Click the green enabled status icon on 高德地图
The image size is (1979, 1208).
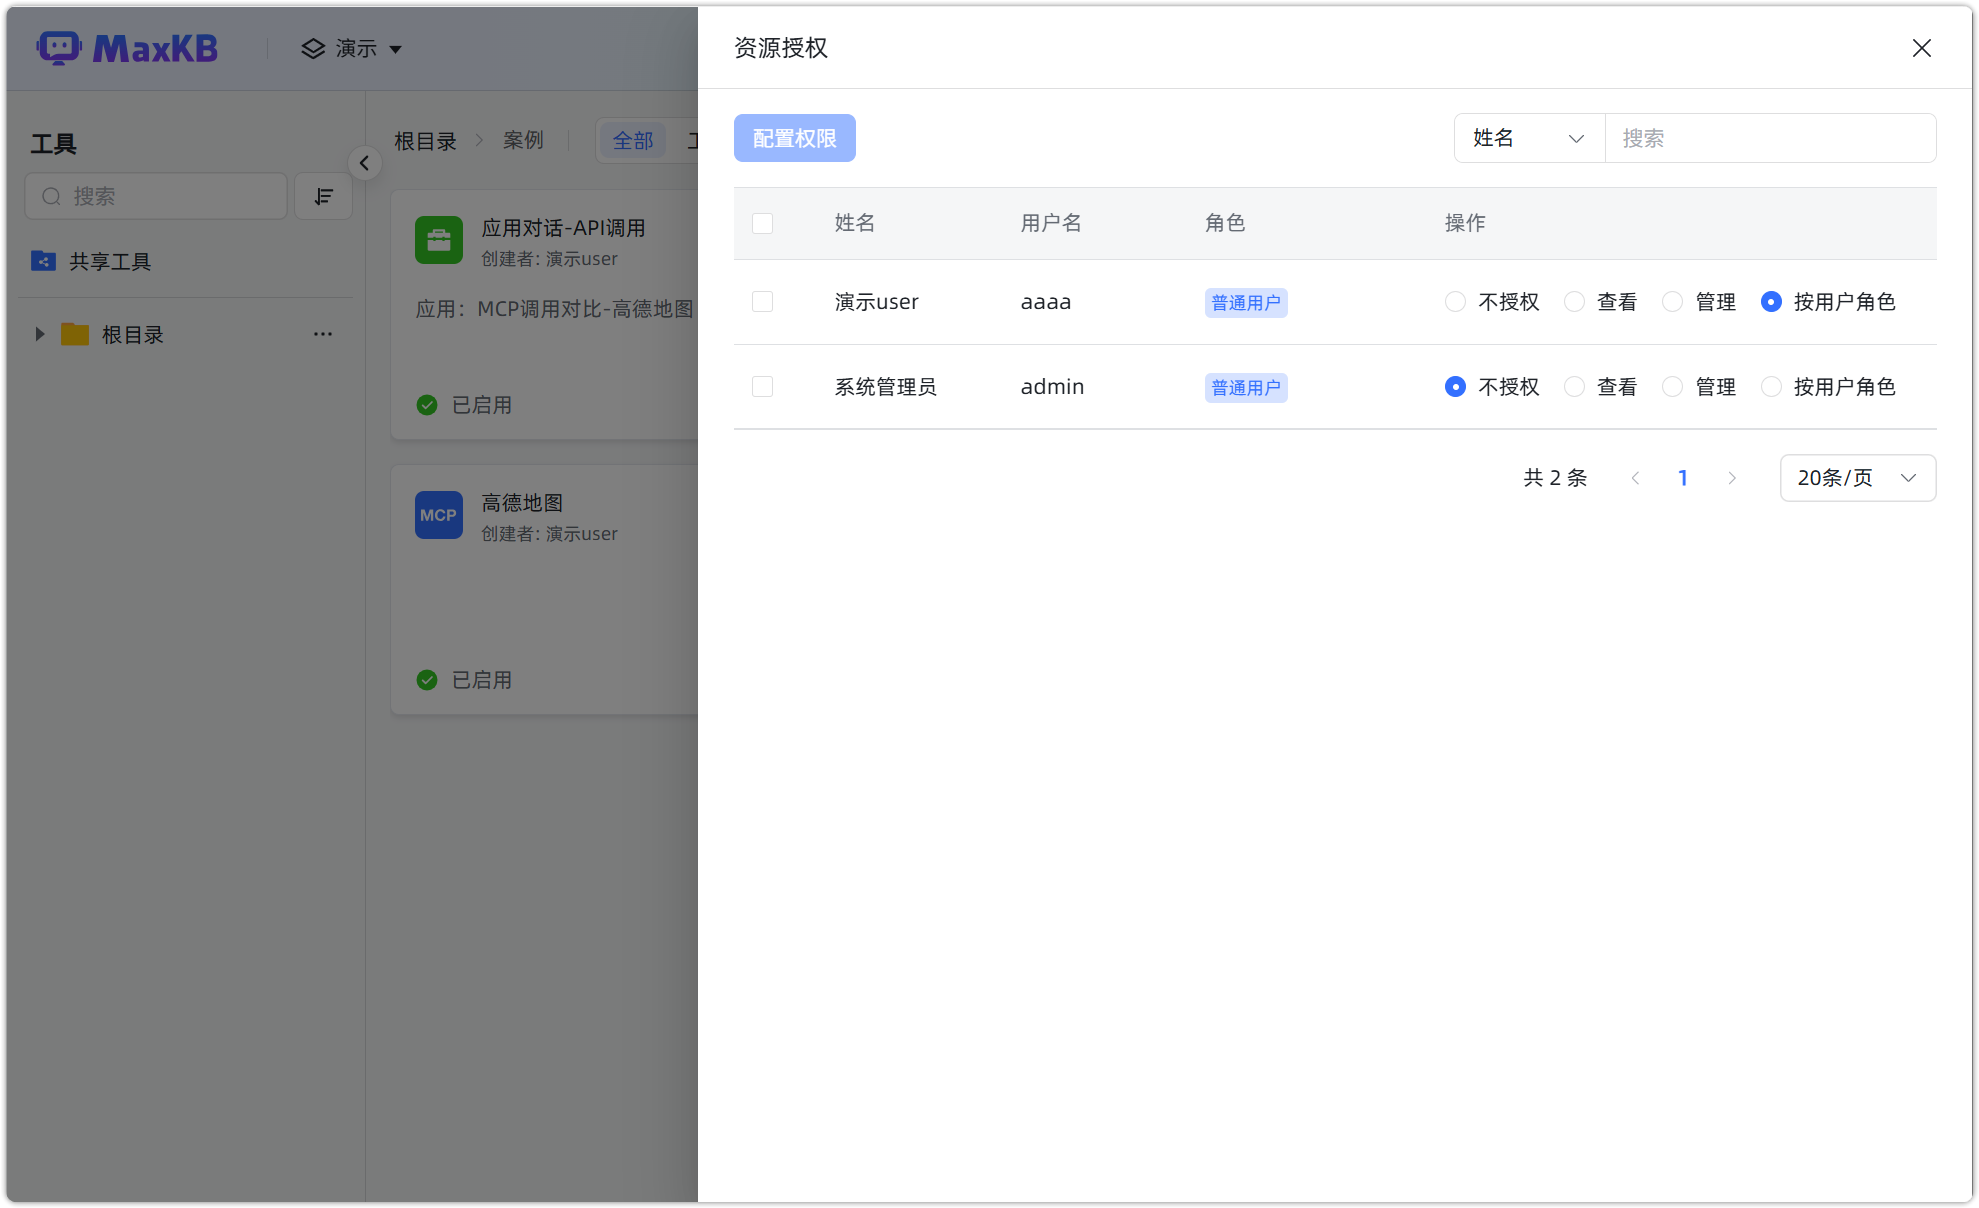(x=427, y=680)
